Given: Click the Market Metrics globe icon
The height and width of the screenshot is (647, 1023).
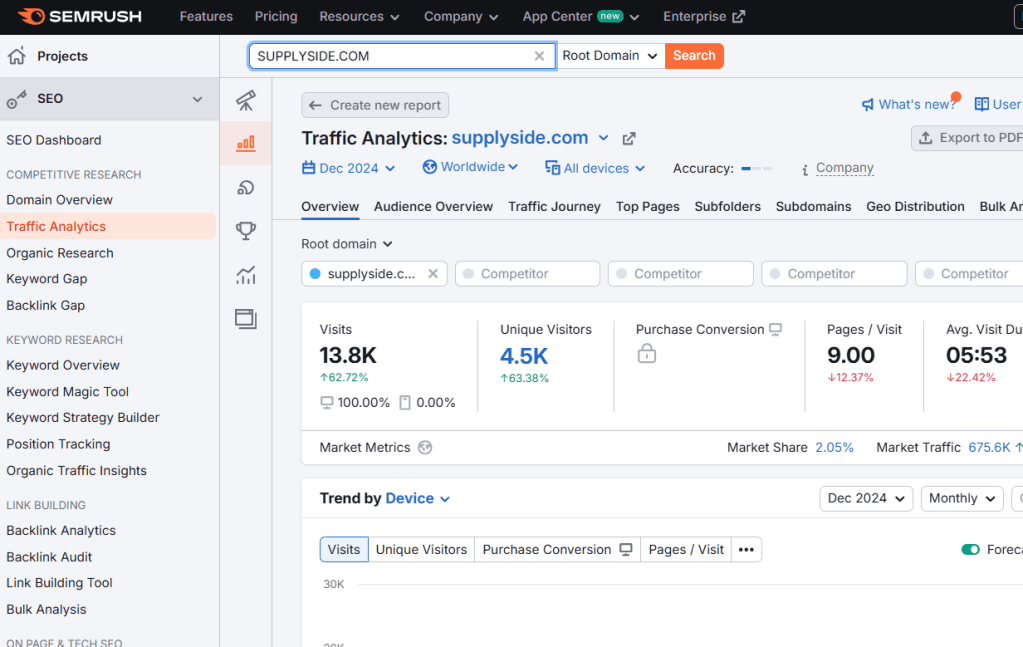Looking at the screenshot, I should (425, 448).
